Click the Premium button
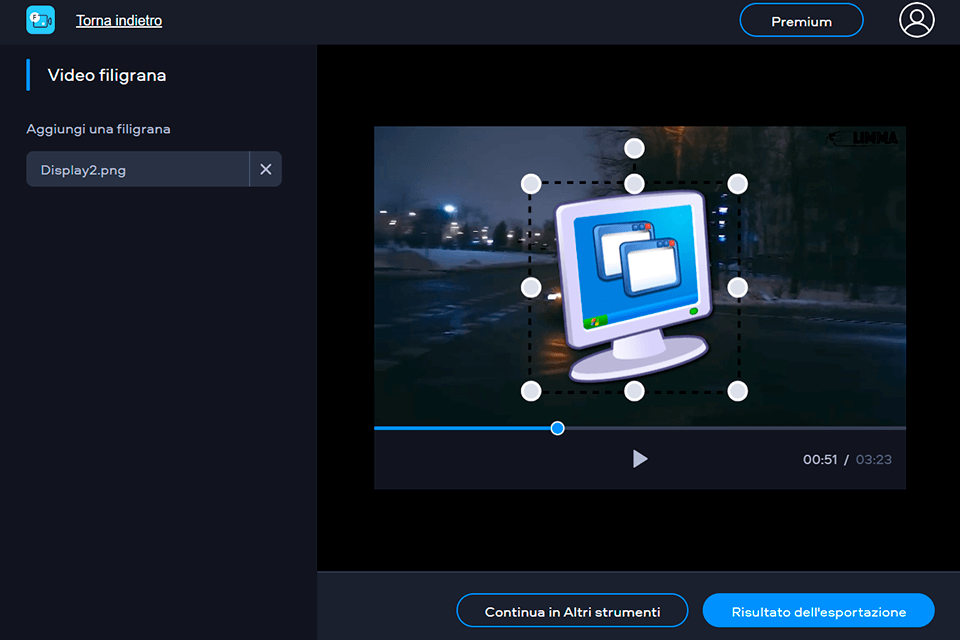Viewport: 960px width, 640px height. point(800,20)
